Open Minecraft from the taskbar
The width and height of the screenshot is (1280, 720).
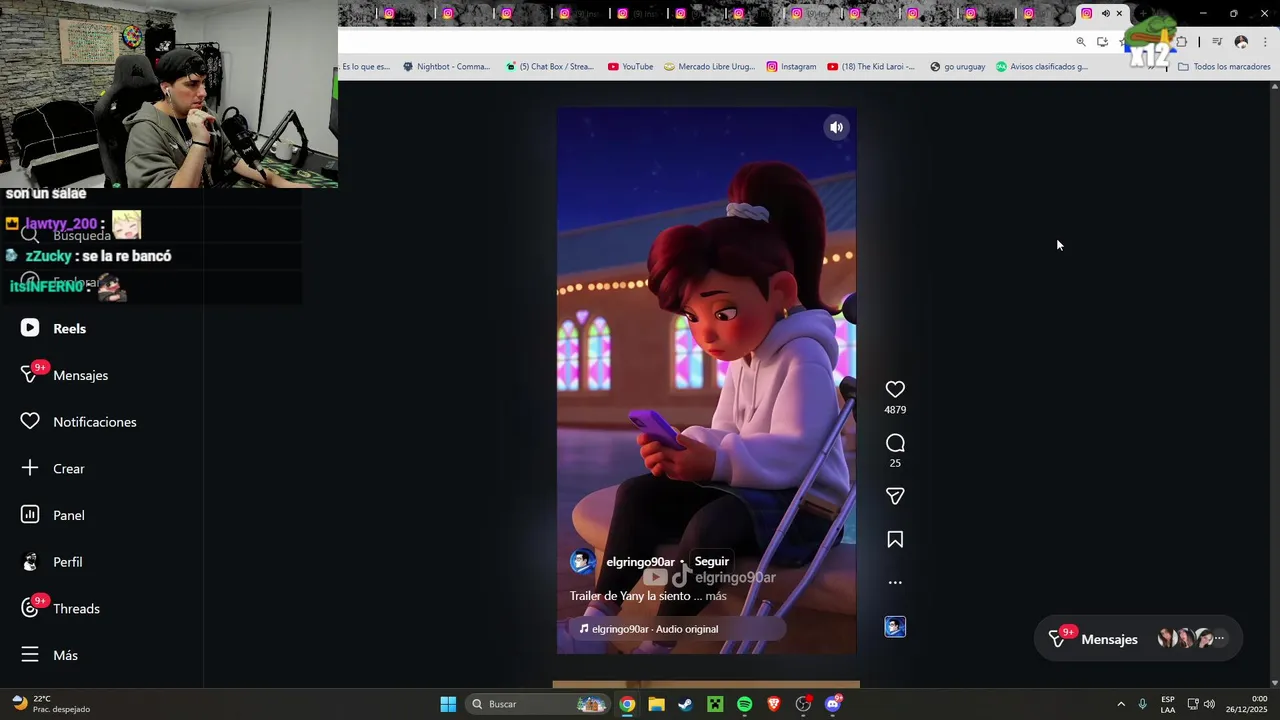tap(715, 704)
